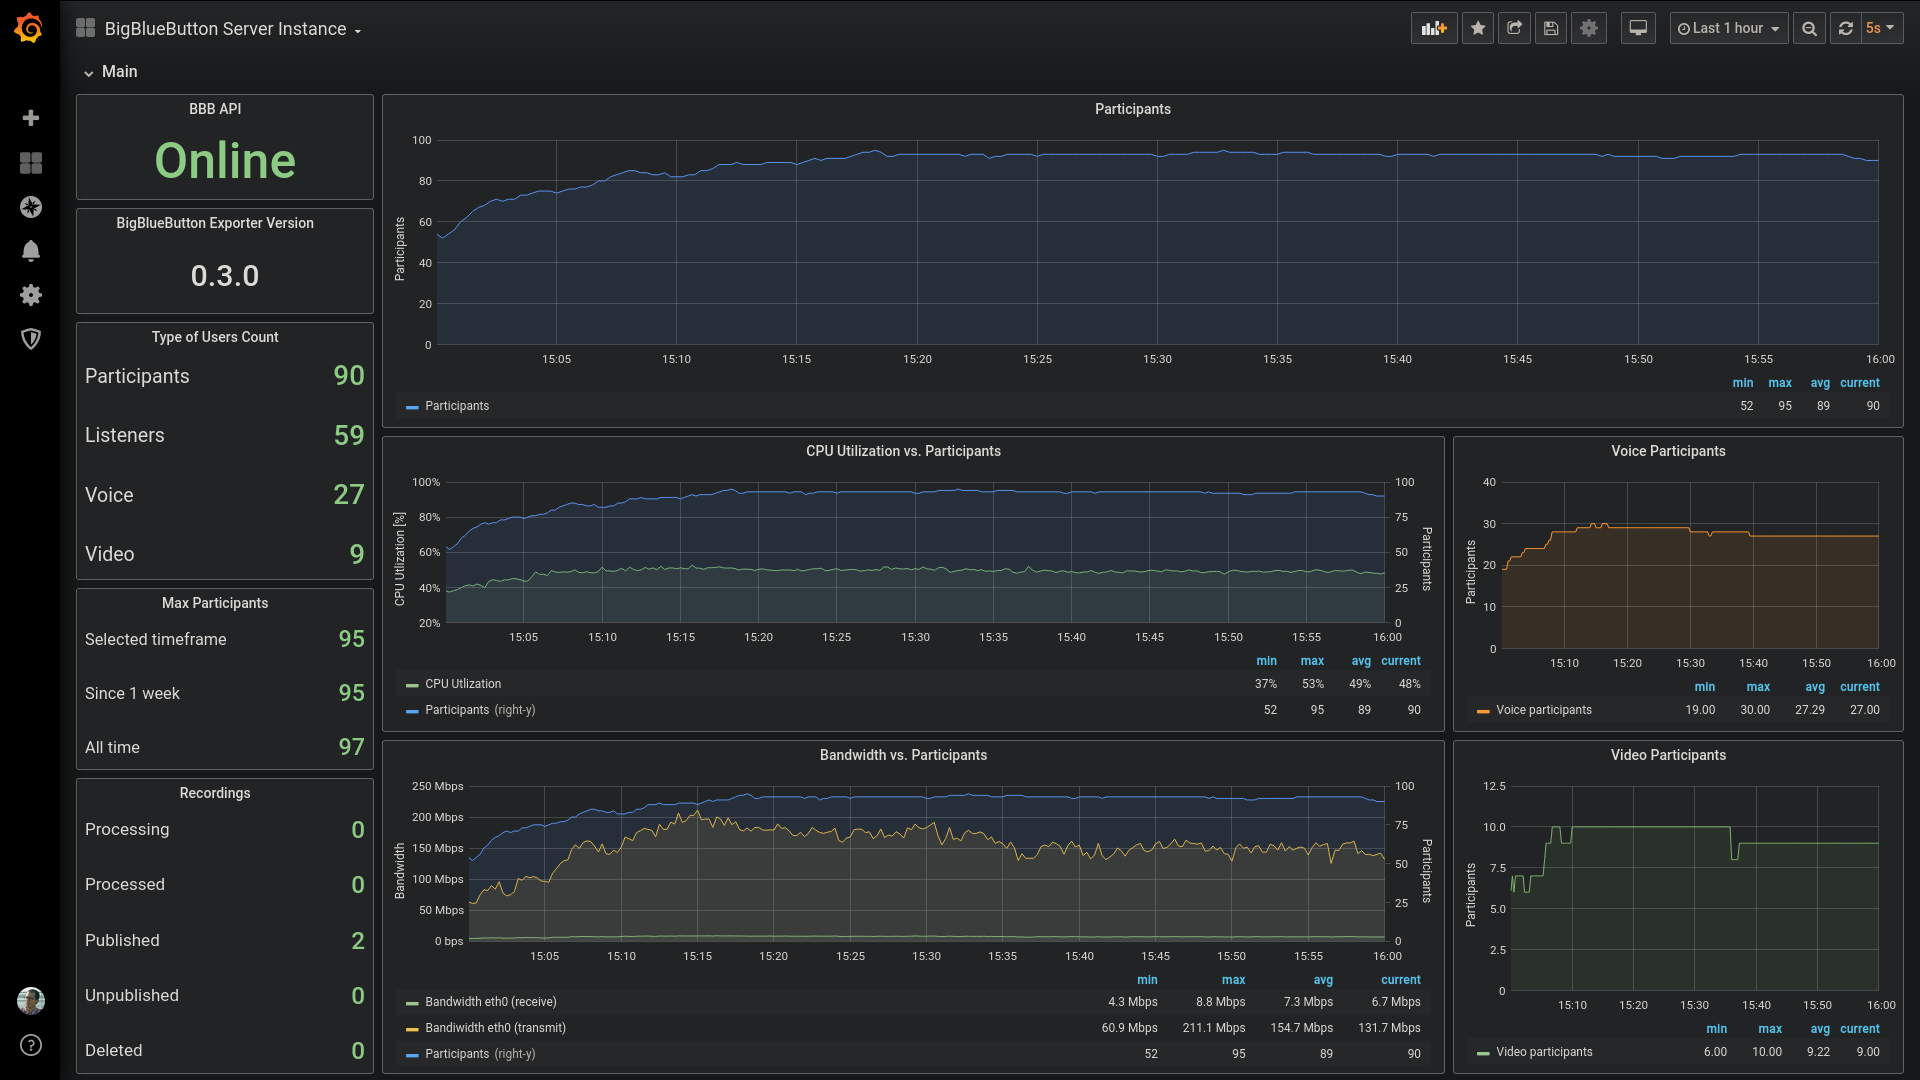
Task: Cycle view mode with monitor icon
Action: pyautogui.click(x=1638, y=29)
